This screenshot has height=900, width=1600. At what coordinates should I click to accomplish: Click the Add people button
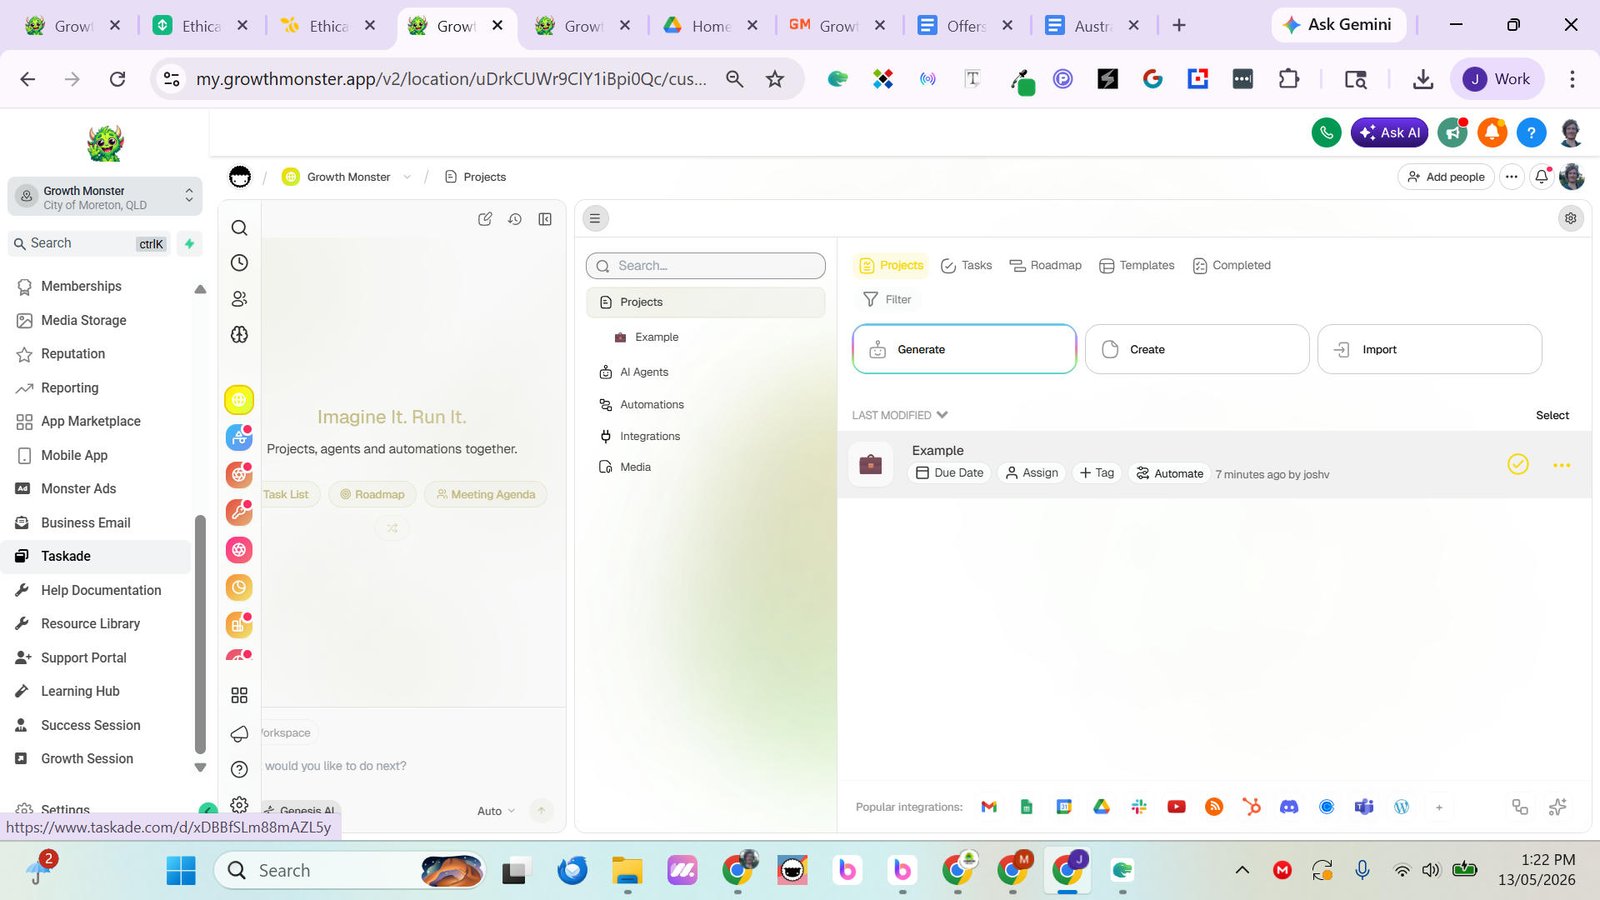(x=1446, y=177)
